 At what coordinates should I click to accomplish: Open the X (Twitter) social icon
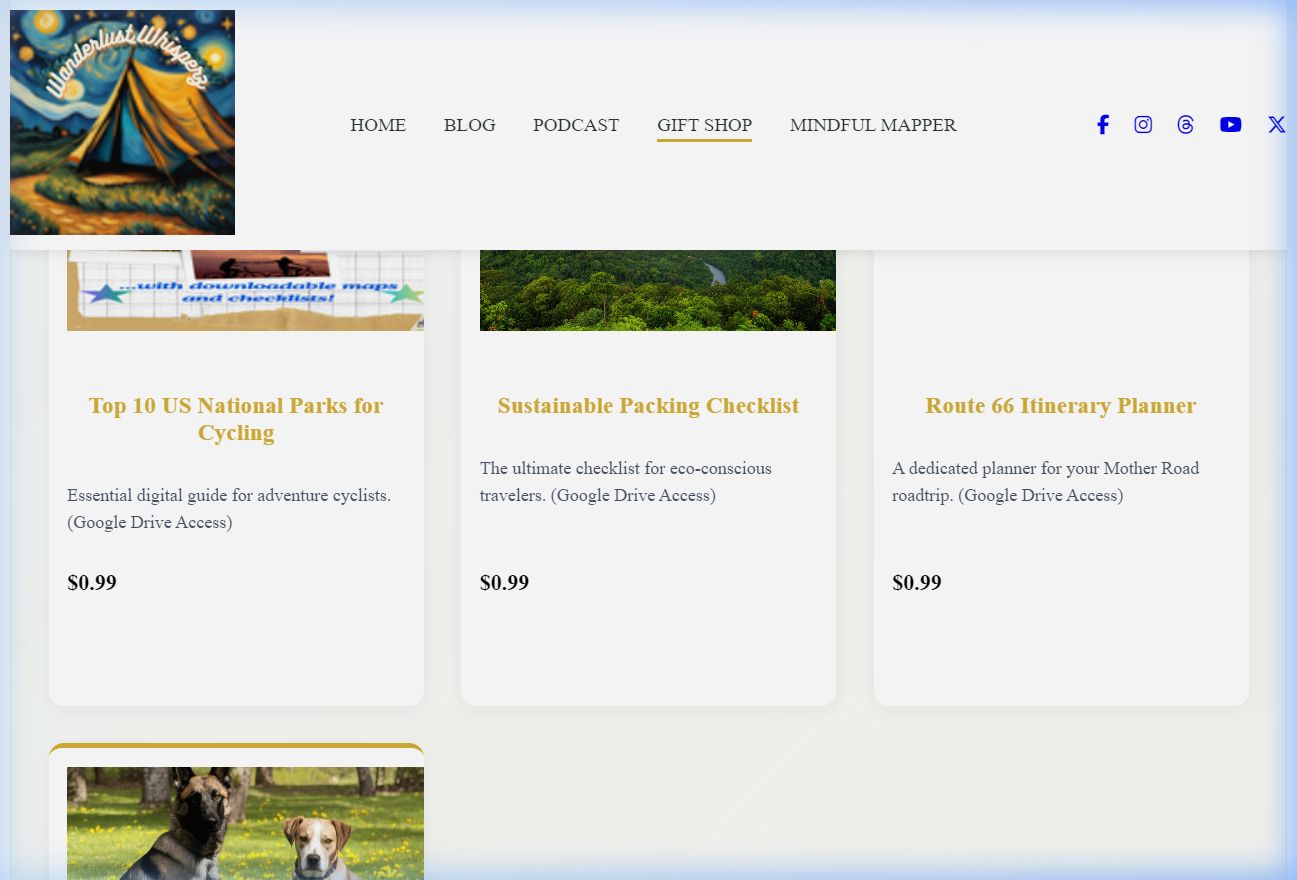pos(1276,125)
